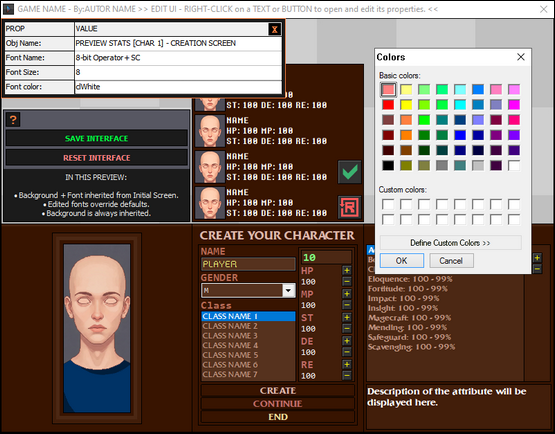Click the Font Size value field
The height and width of the screenshot is (434, 555).
coord(178,72)
